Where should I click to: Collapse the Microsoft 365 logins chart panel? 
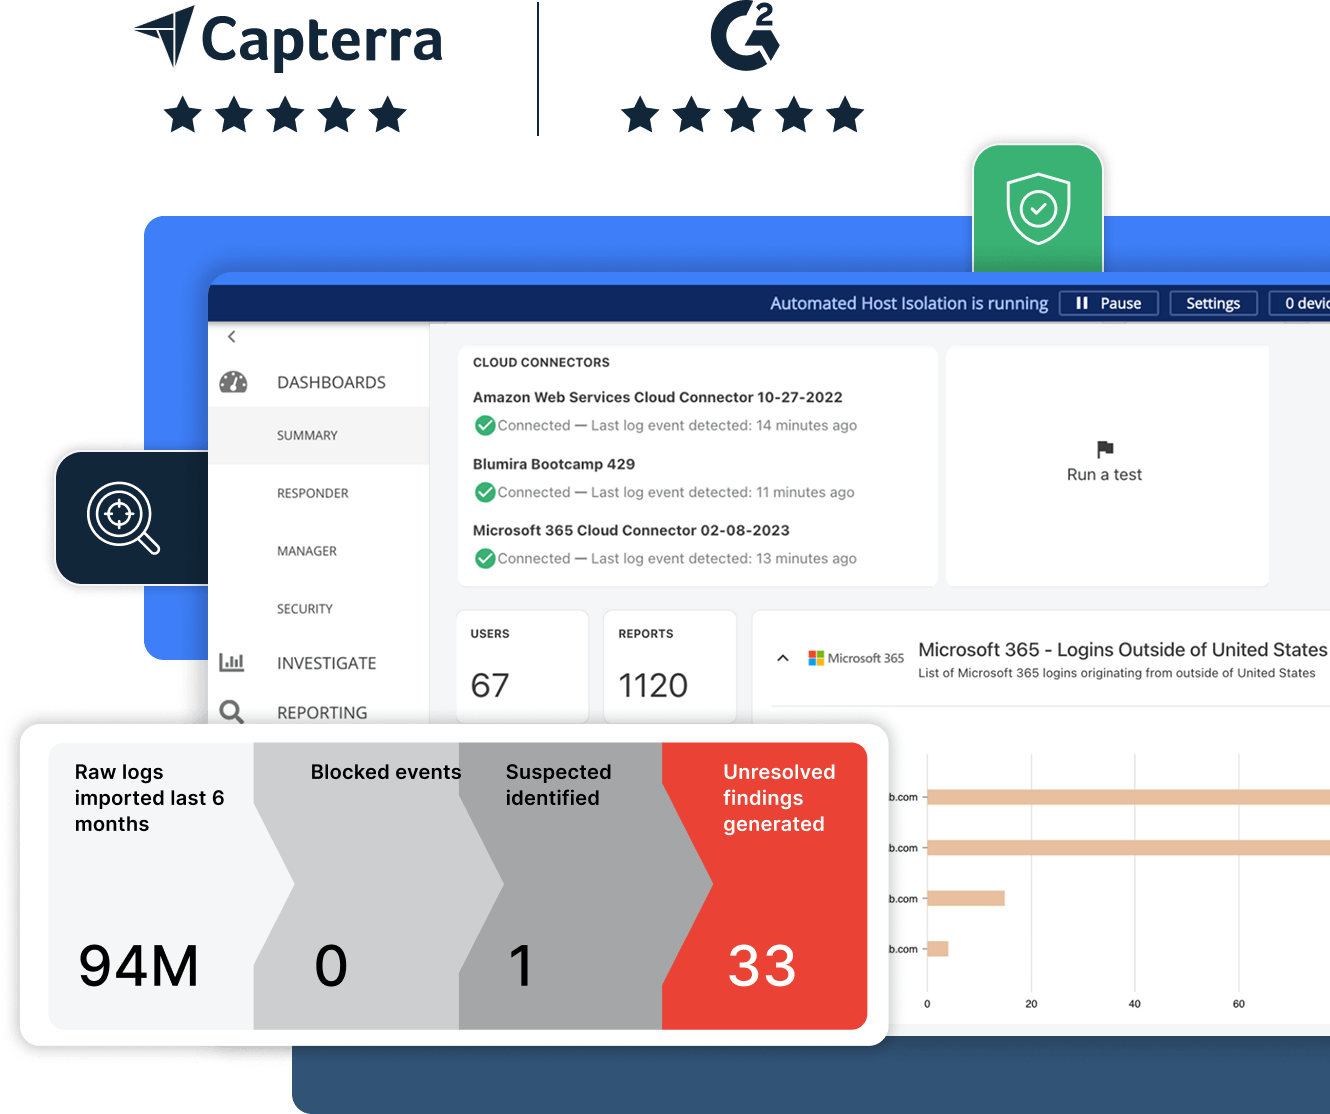(x=785, y=658)
